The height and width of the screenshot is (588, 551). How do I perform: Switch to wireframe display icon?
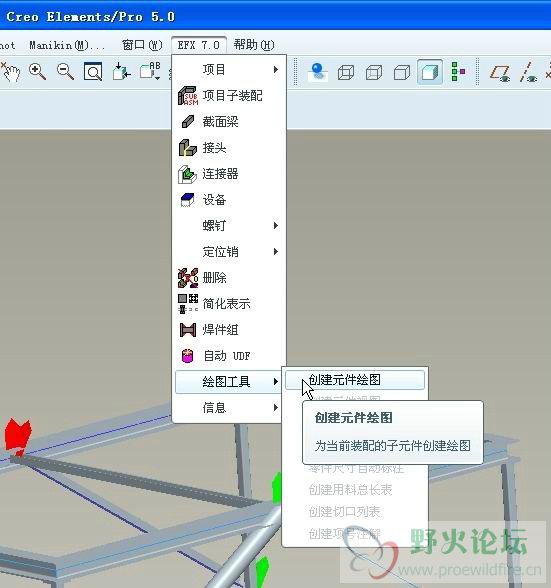(346, 72)
